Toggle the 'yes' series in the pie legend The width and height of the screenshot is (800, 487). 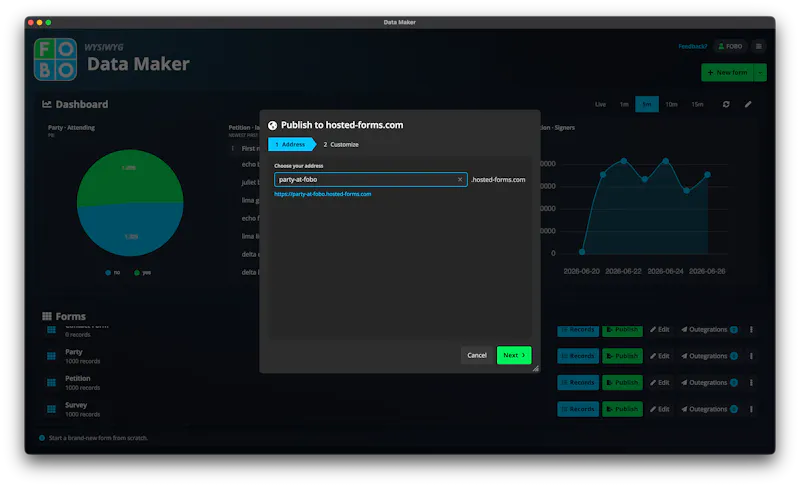142,273
